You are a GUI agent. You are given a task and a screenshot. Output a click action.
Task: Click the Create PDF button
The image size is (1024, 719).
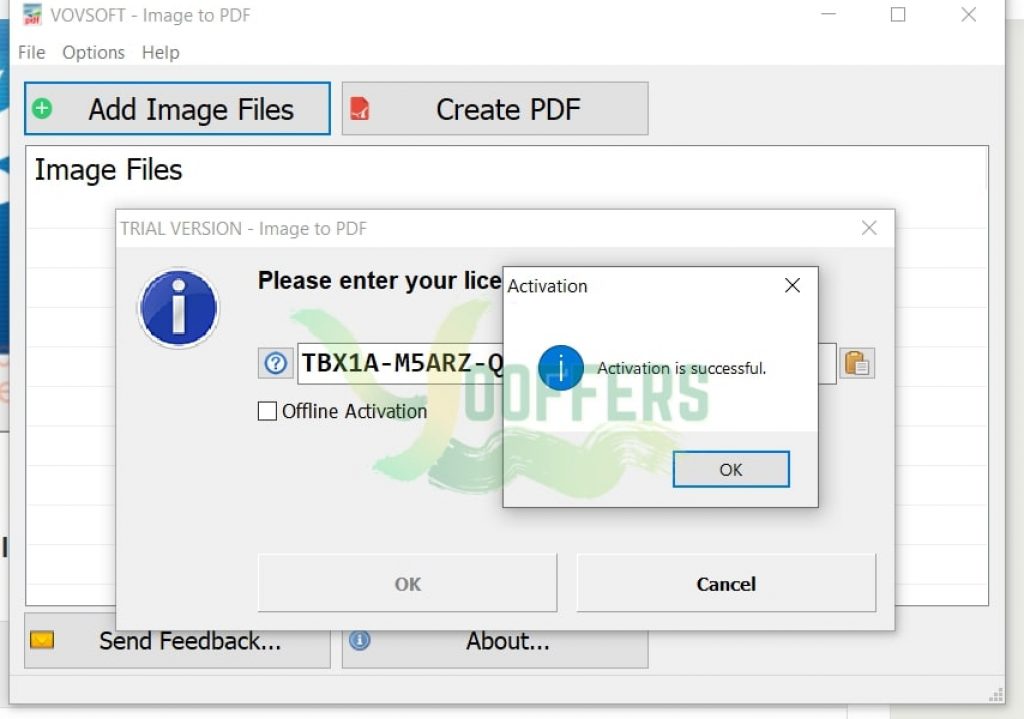coord(495,108)
